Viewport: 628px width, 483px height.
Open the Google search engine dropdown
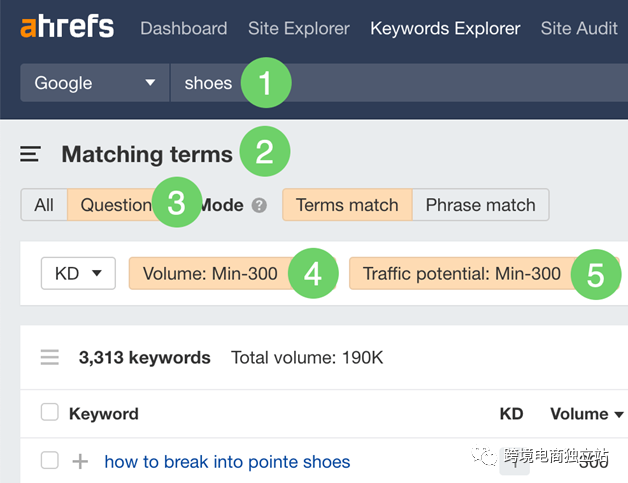pyautogui.click(x=95, y=83)
